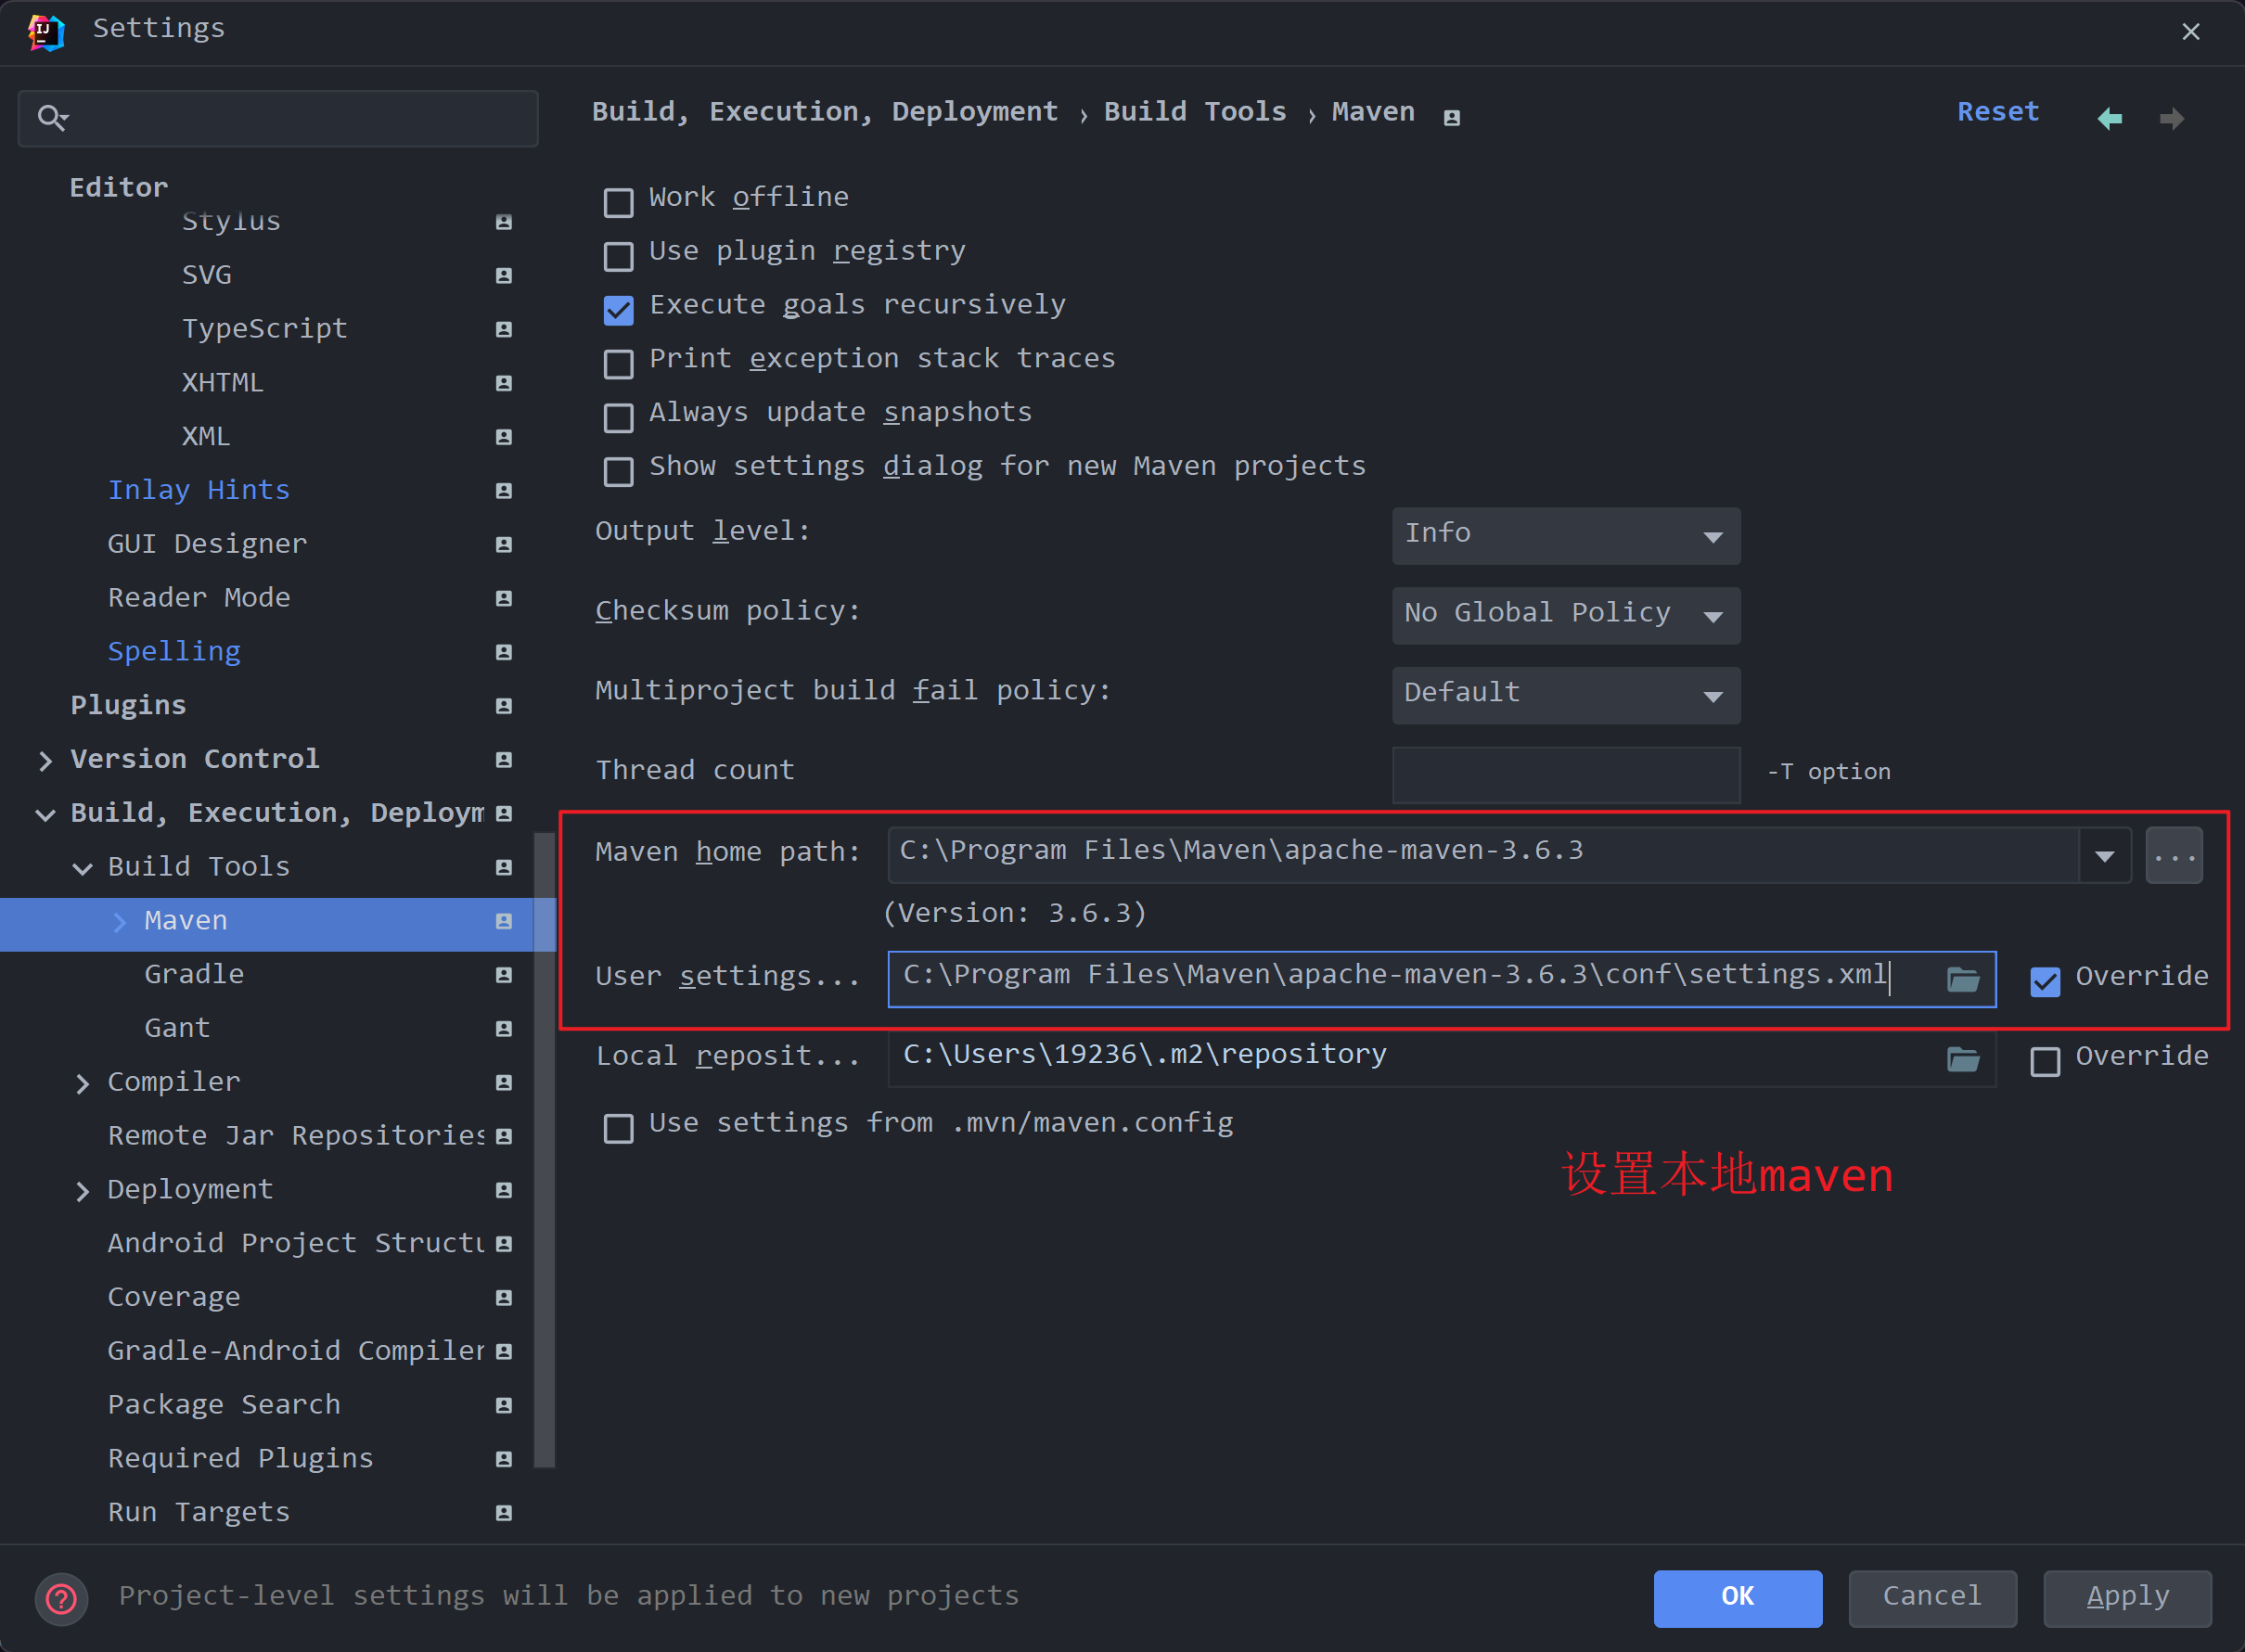
Task: Click folder icon in Local repository field
Action: tap(1962, 1059)
